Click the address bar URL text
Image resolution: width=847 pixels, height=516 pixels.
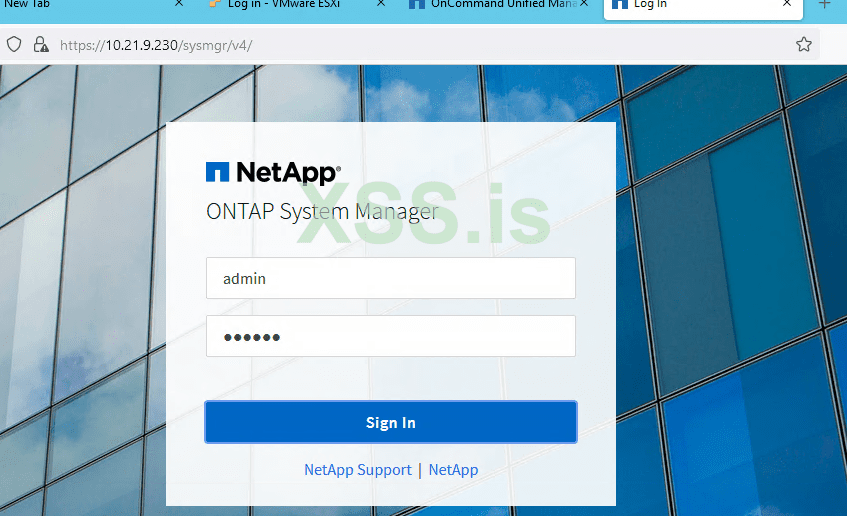tap(156, 45)
